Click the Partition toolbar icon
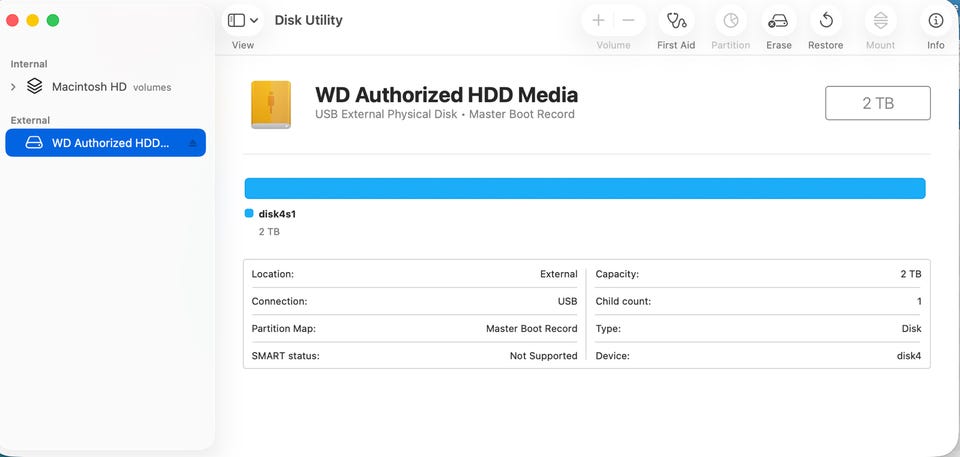Viewport: 960px width, 457px height. (x=731, y=21)
